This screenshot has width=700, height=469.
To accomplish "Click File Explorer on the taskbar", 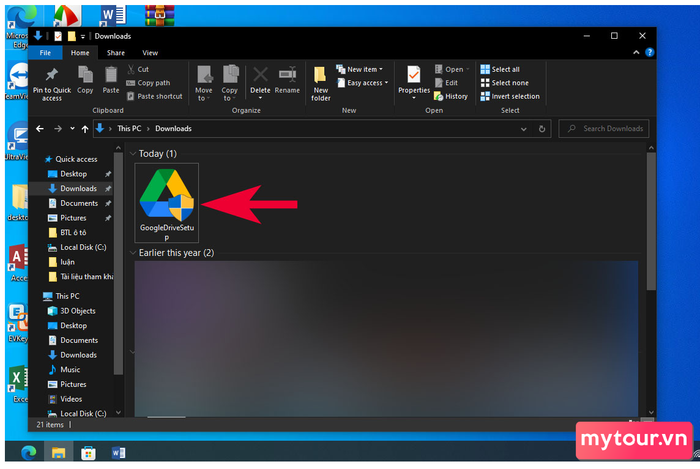I will (58, 452).
